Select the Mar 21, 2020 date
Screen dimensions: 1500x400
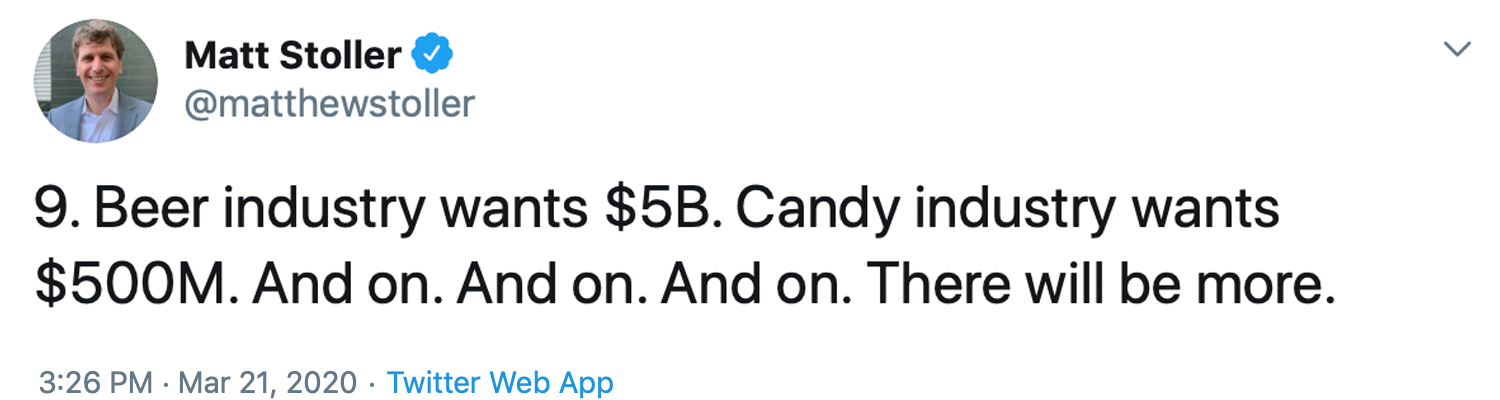pyautogui.click(x=267, y=382)
